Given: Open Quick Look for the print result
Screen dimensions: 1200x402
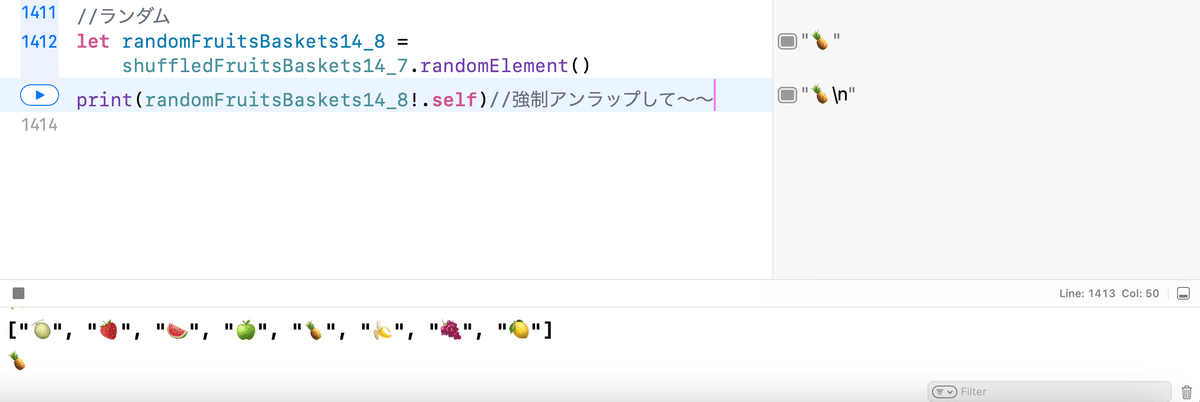Looking at the screenshot, I should pyautogui.click(x=787, y=95).
